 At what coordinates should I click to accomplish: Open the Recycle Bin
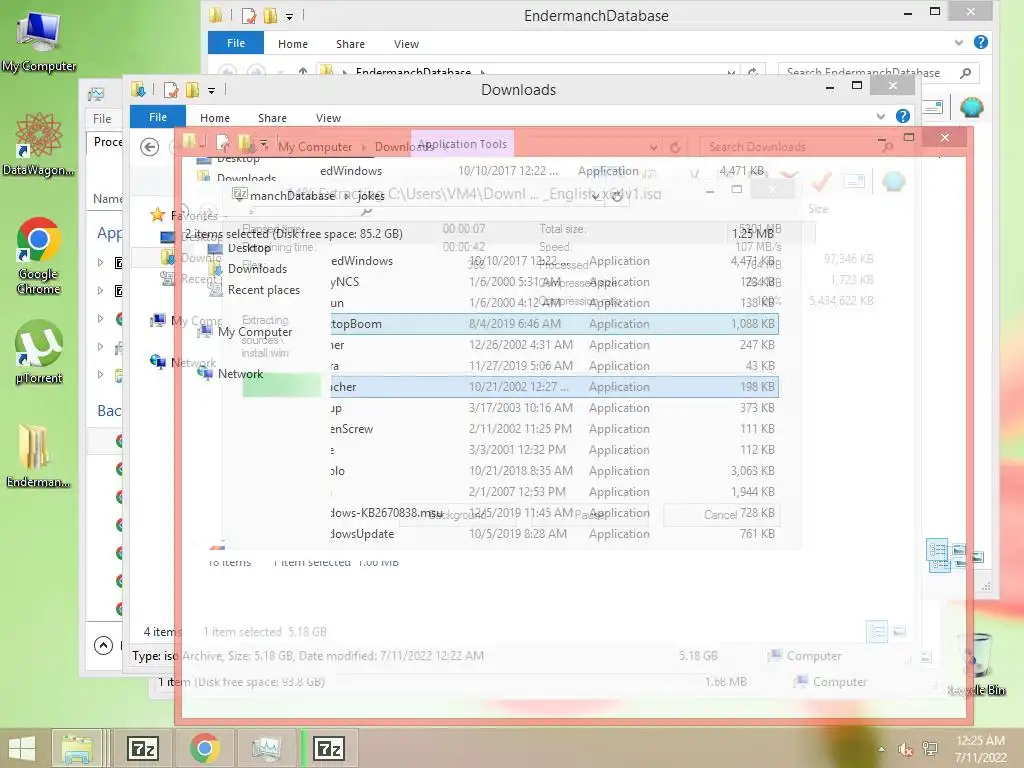pos(977,664)
